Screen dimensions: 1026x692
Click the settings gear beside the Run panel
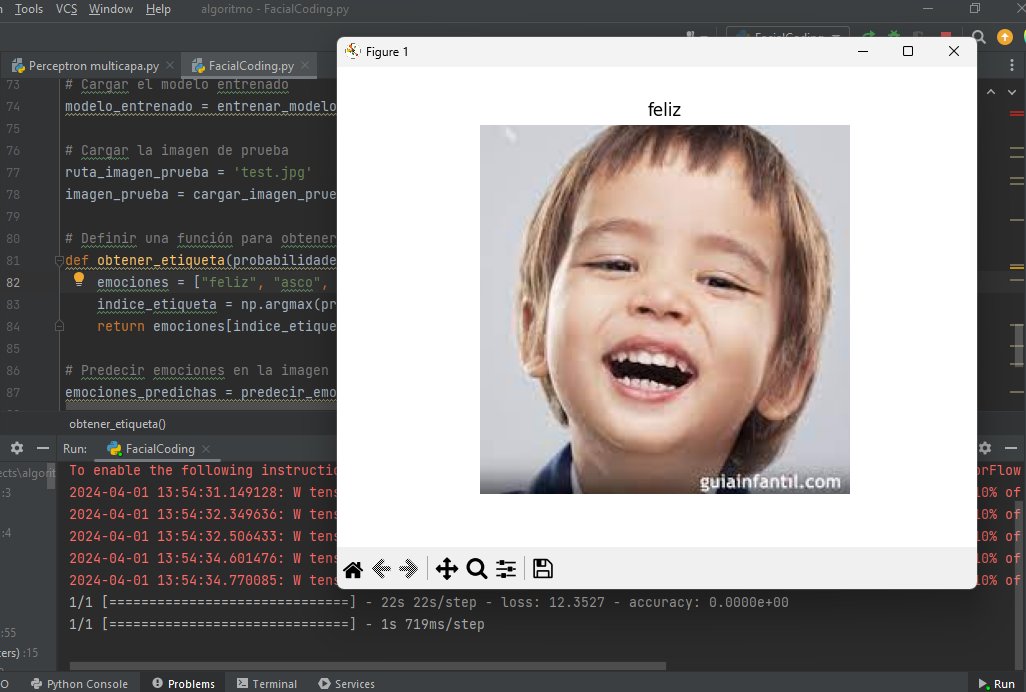click(15, 448)
